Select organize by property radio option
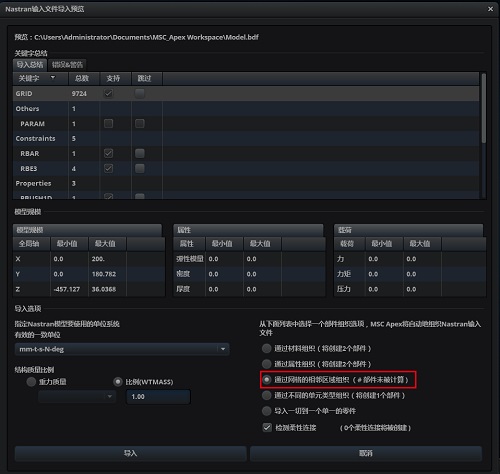This screenshot has height=474, width=500. (266, 364)
